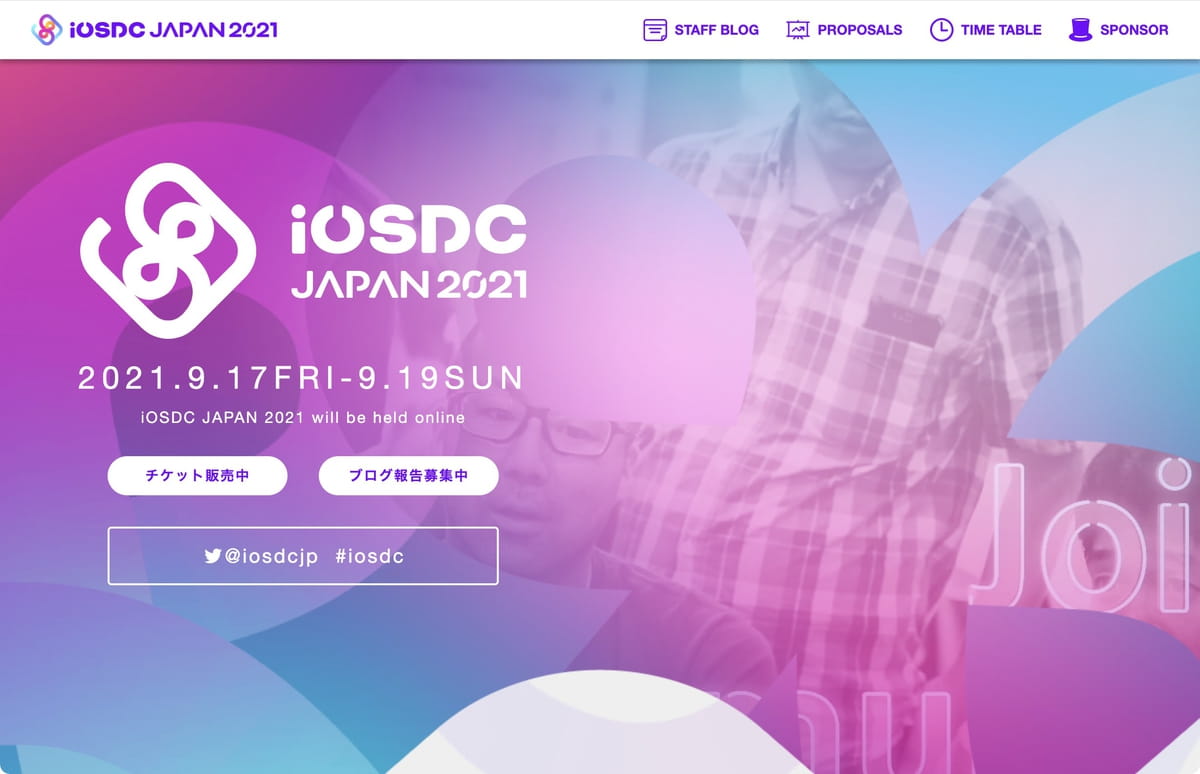Click the ブログ報告募集中 button
This screenshot has width=1200, height=774.
408,476
